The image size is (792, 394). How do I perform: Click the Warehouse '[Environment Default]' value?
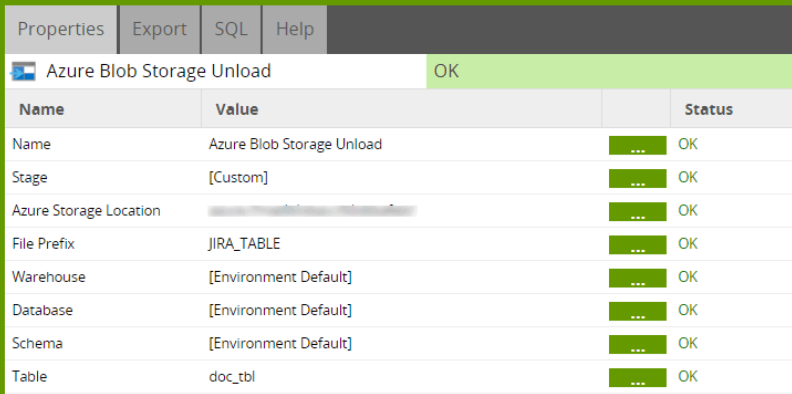(280, 277)
